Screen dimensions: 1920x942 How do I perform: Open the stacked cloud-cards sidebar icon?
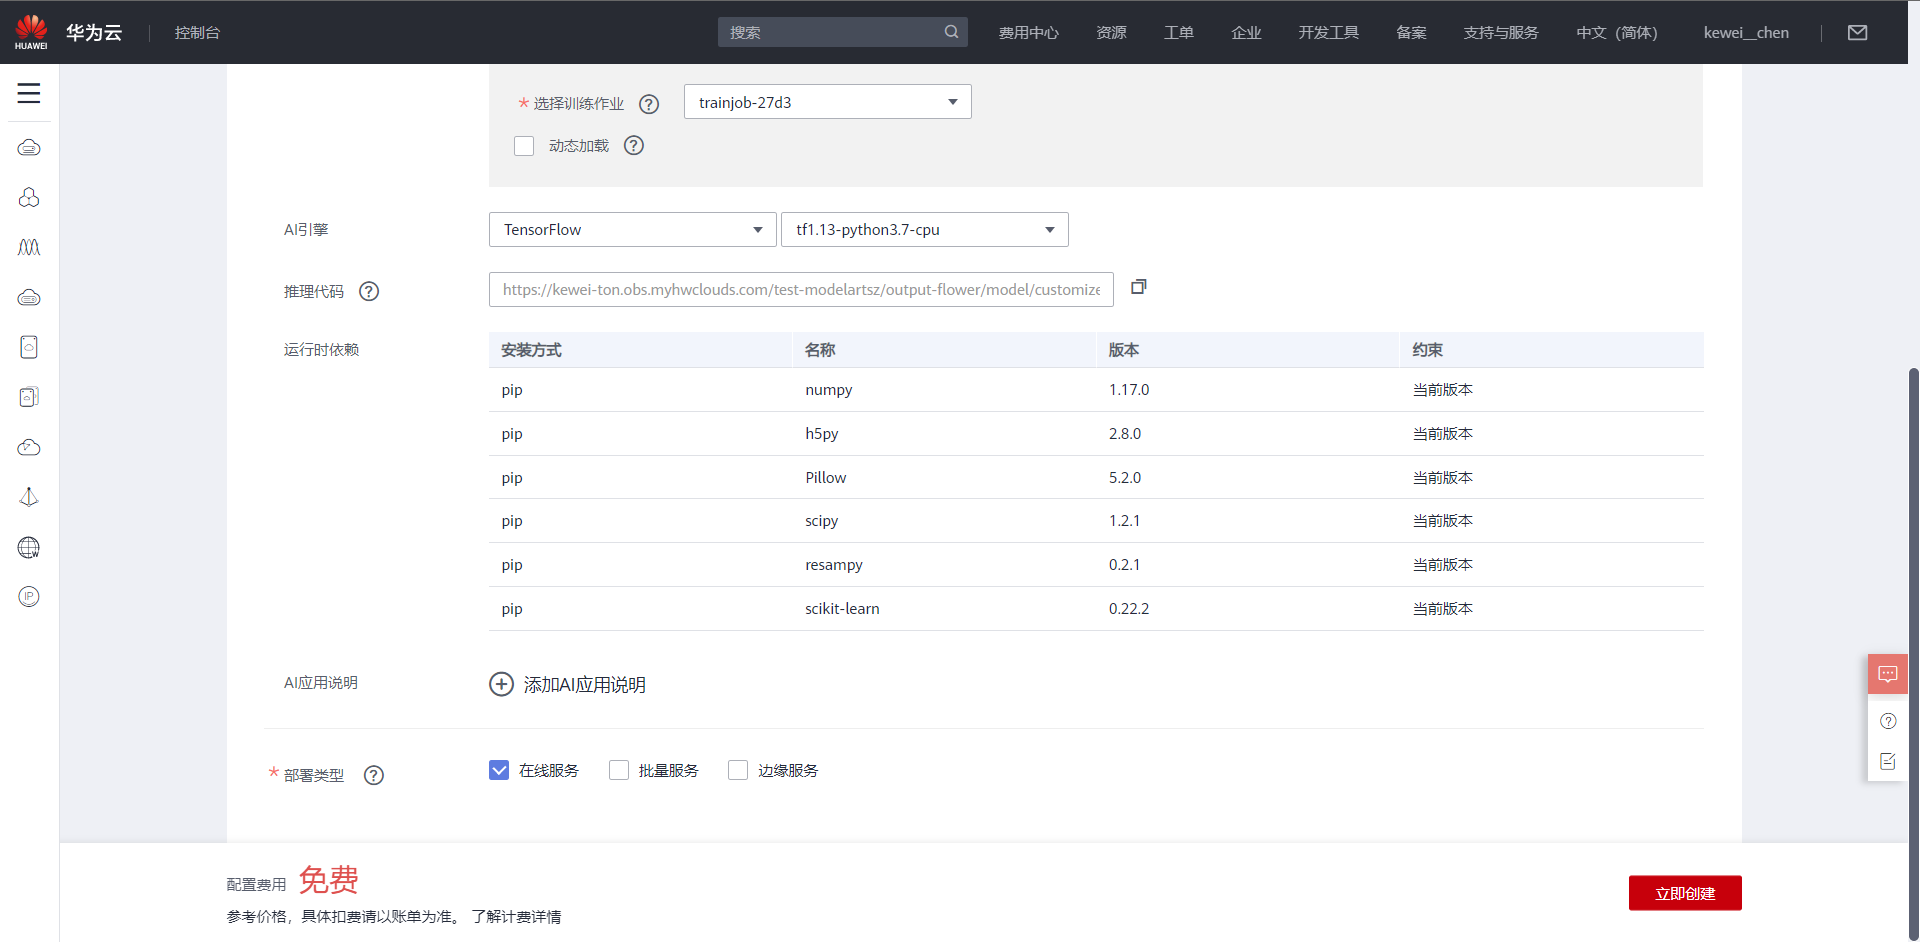[29, 397]
